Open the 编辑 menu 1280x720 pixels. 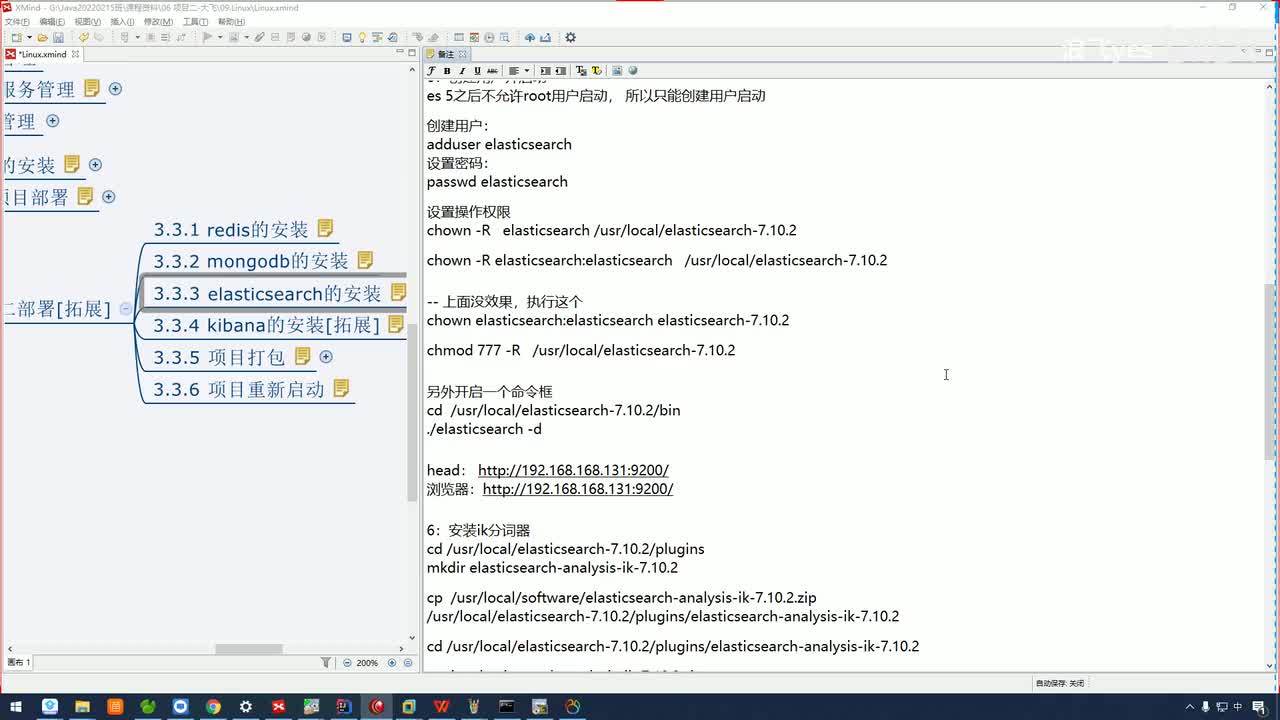click(52, 22)
